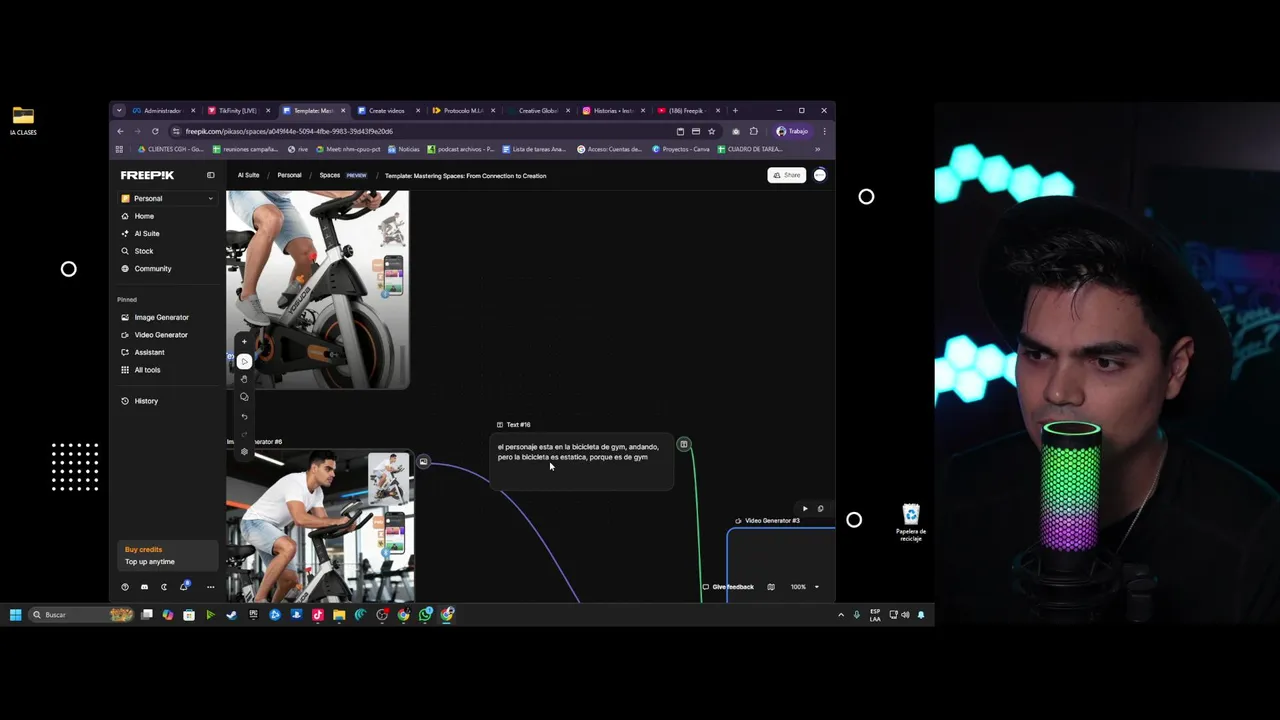Open CLIENTES CGH bookmark
1280x720 pixels.
pos(170,149)
